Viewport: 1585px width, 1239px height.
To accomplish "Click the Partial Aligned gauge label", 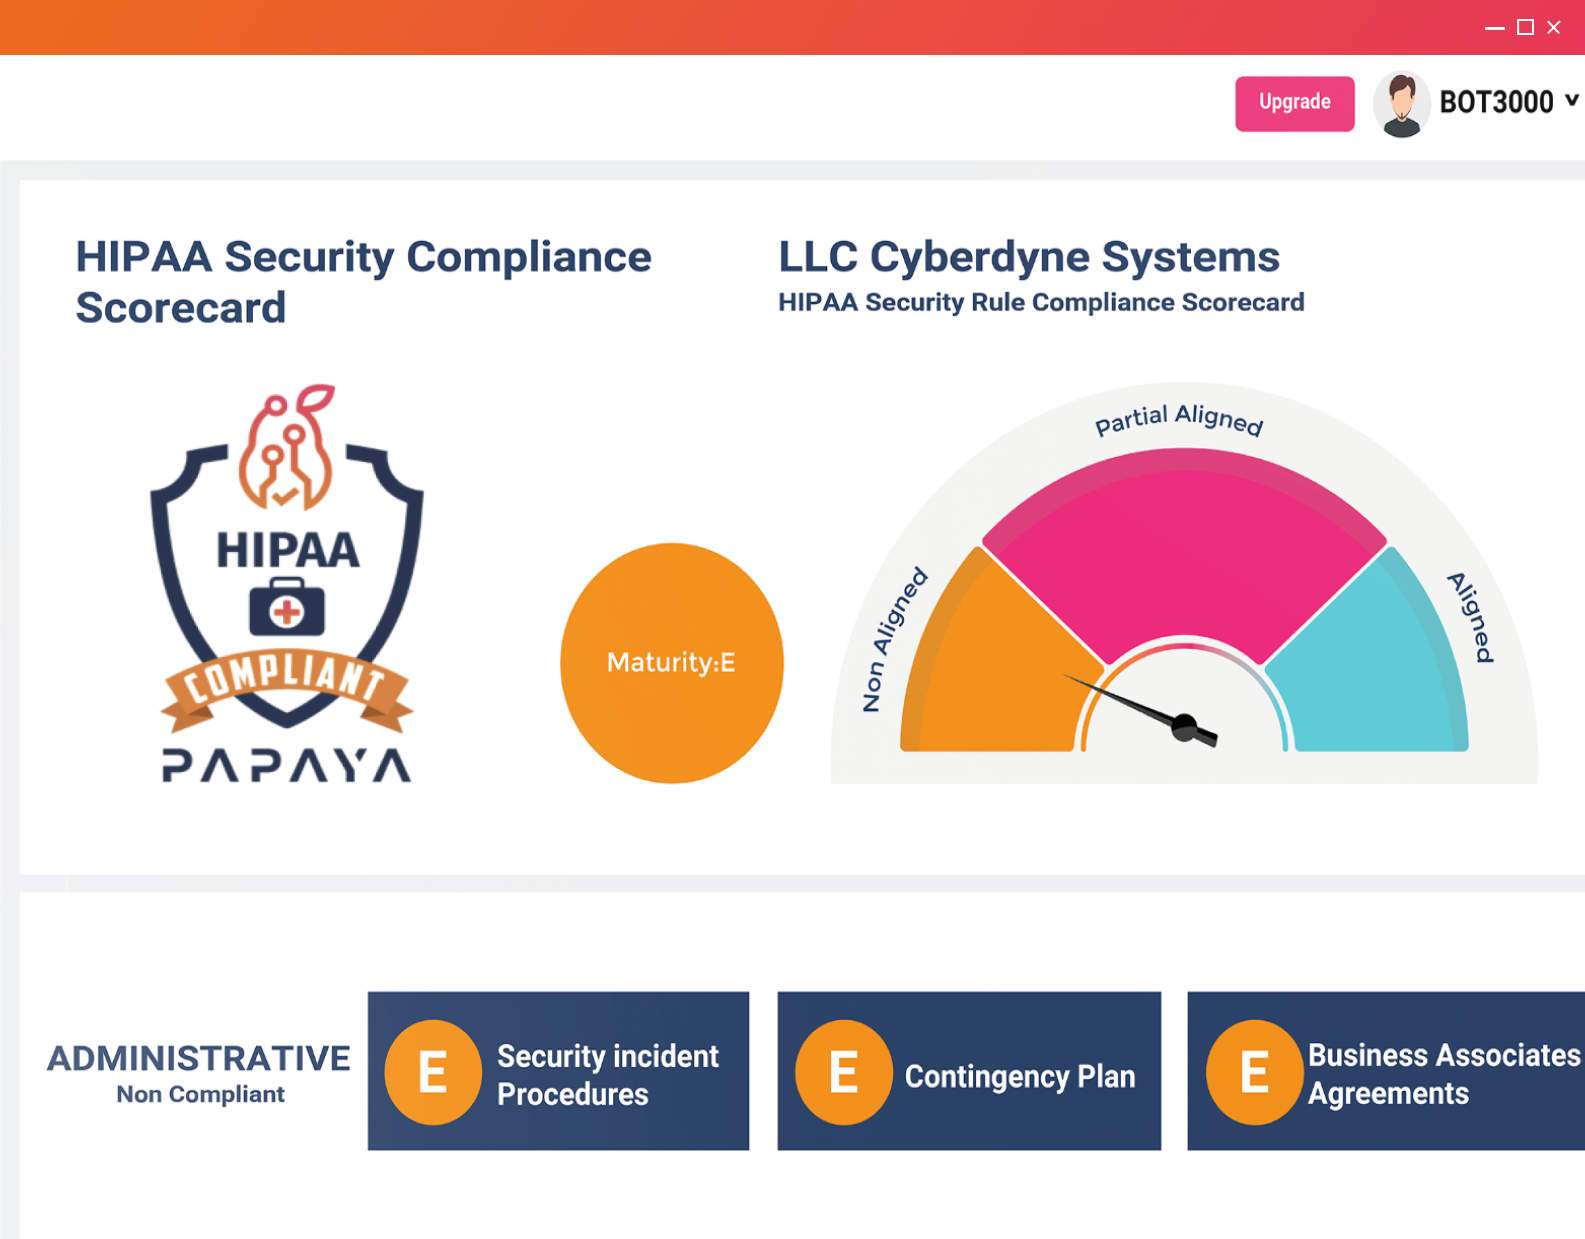I will [1179, 420].
